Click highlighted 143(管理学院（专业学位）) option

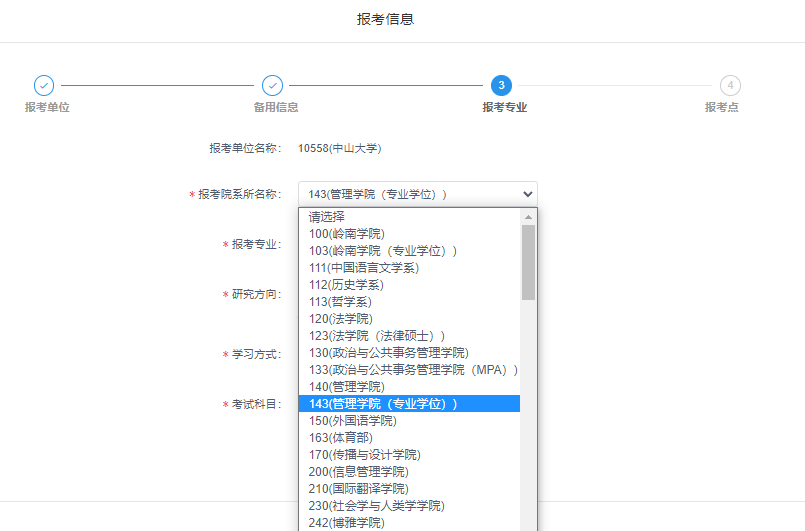coord(382,403)
